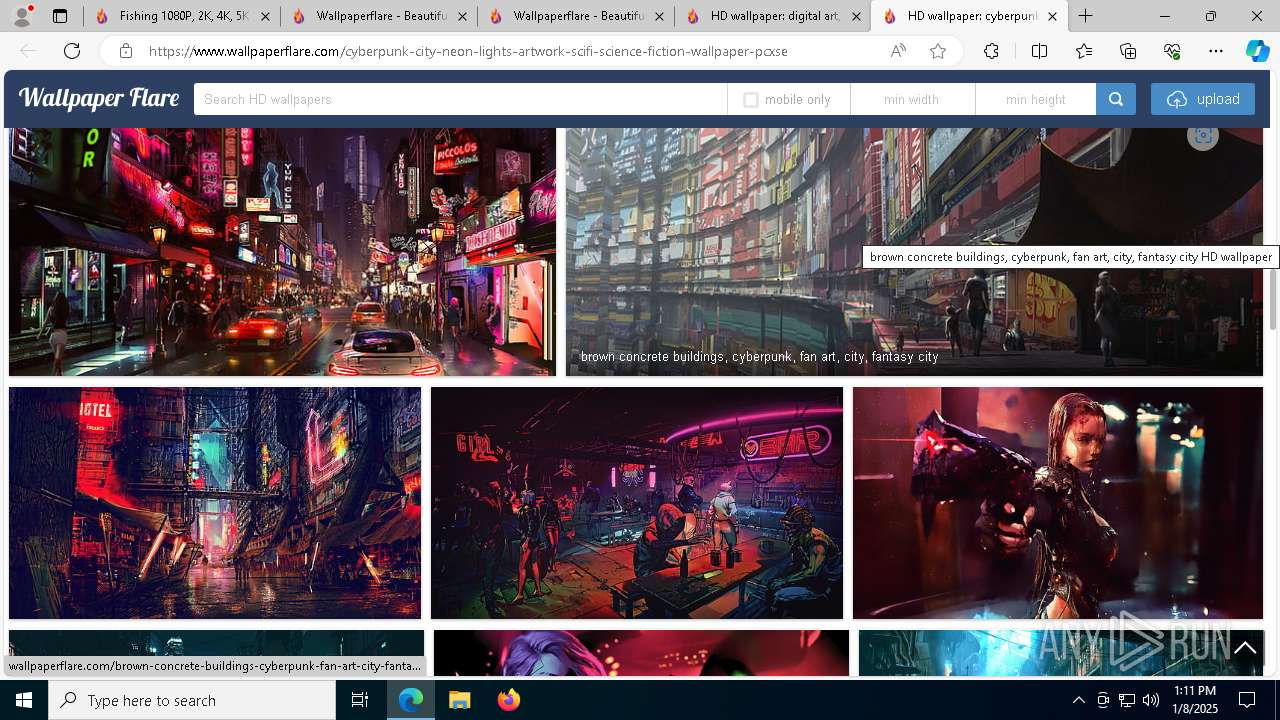Open Task View on the taskbar
The width and height of the screenshot is (1280, 720).
360,700
